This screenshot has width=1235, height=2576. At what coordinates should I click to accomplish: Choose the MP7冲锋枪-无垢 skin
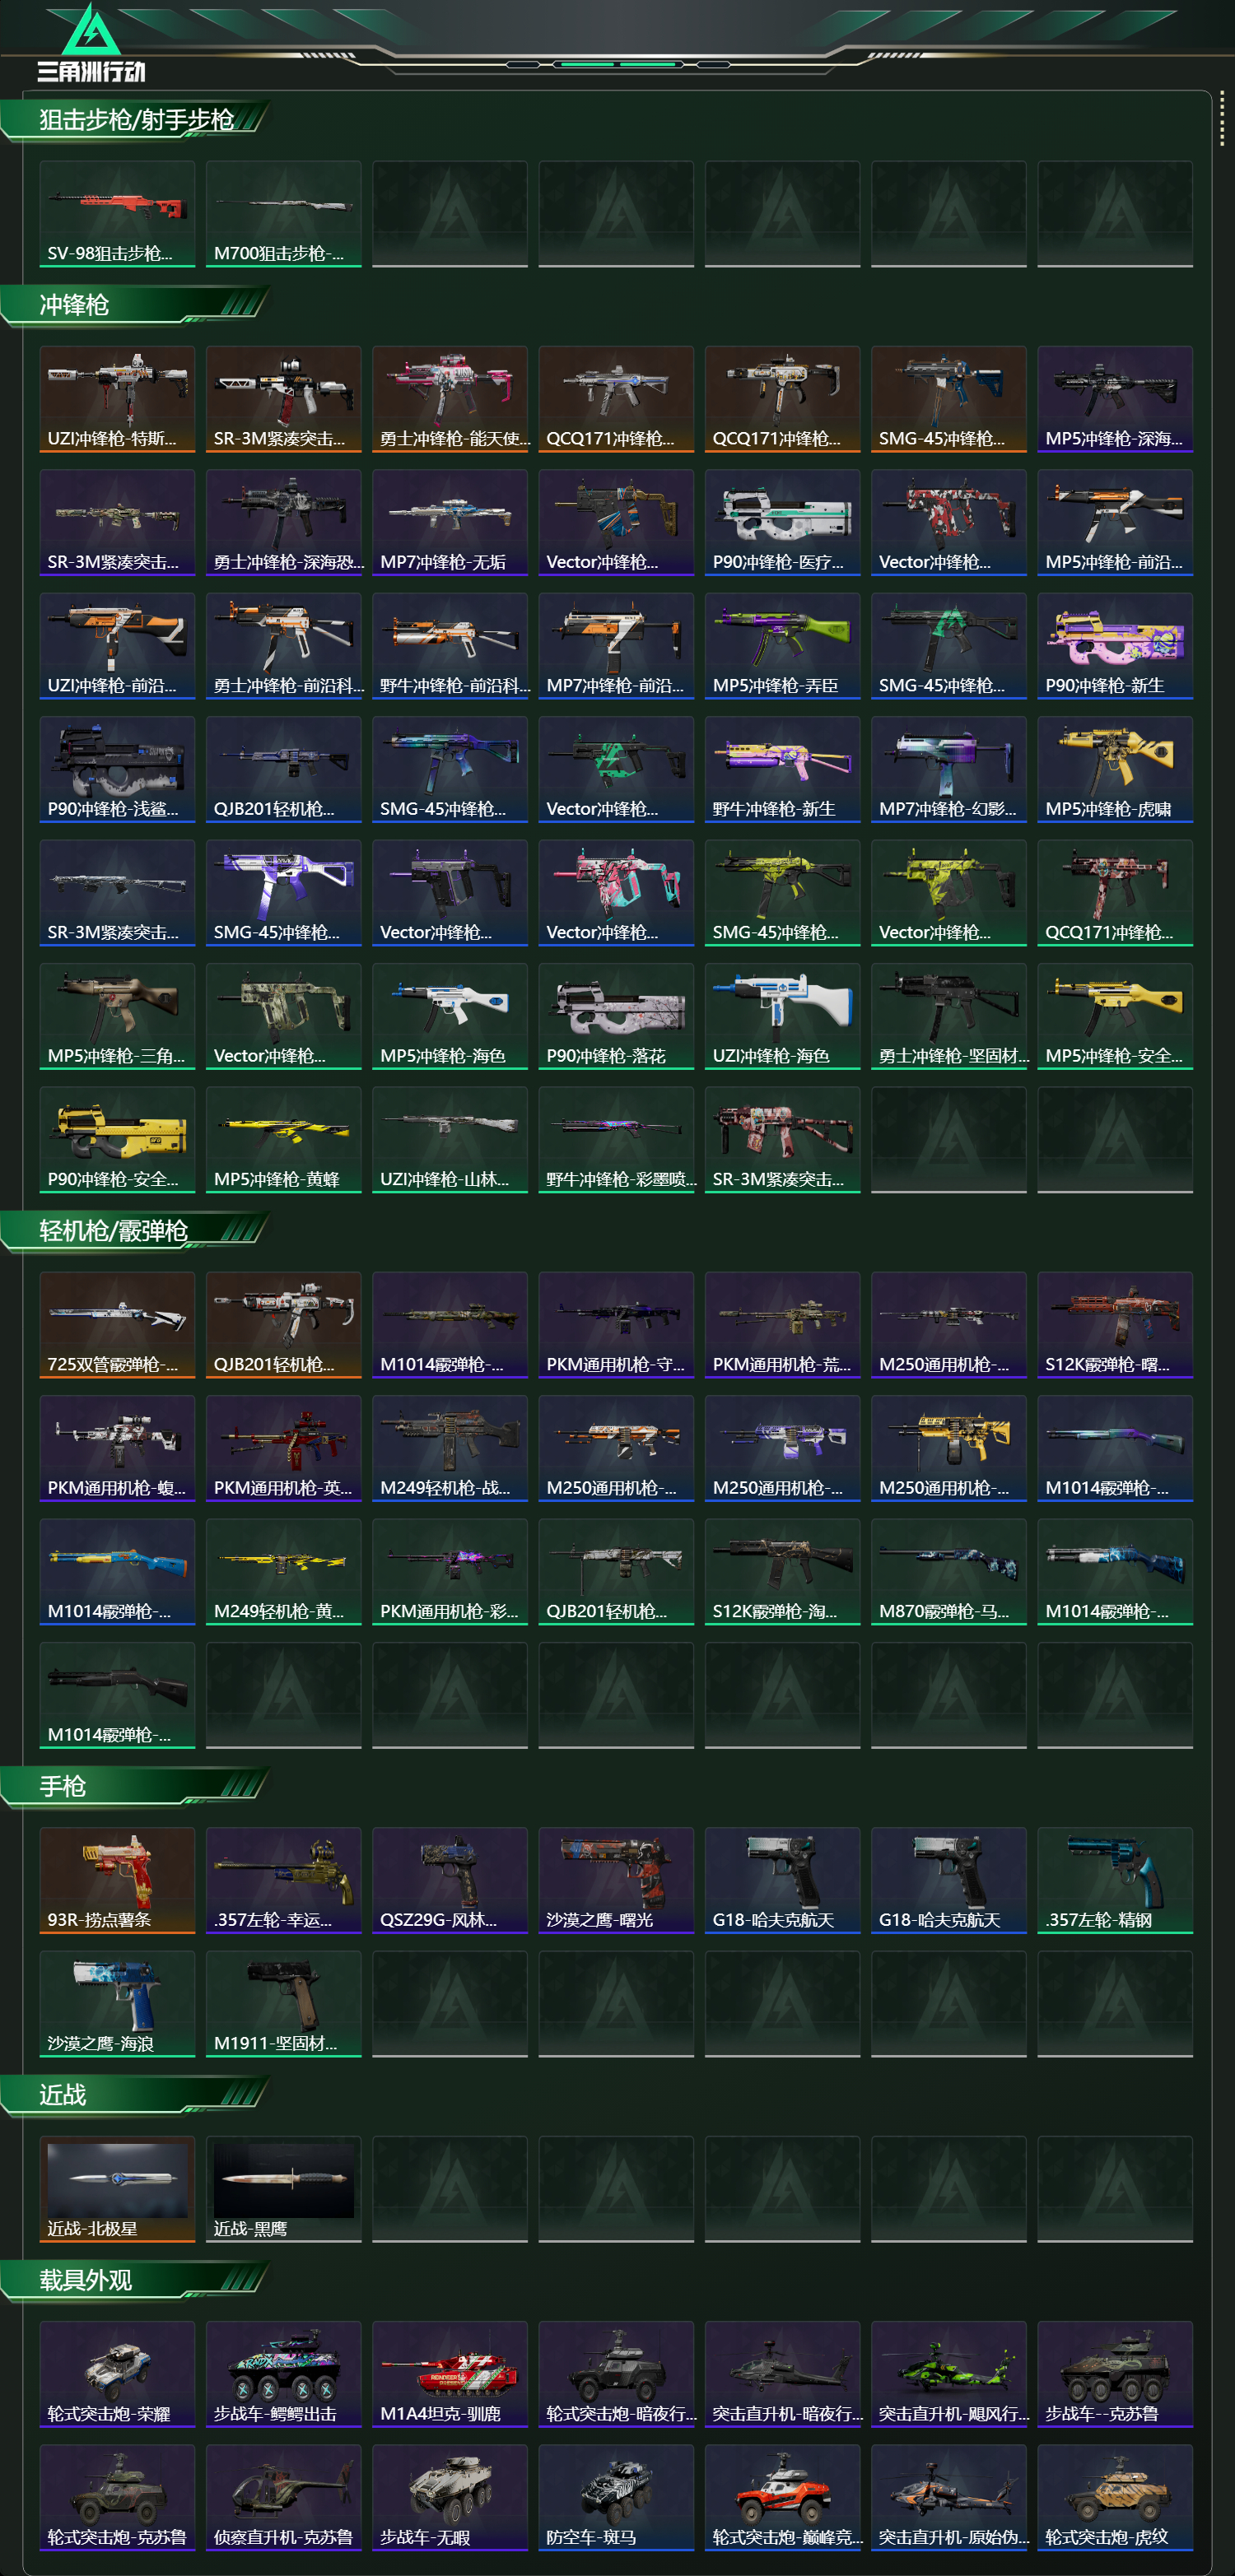click(450, 523)
